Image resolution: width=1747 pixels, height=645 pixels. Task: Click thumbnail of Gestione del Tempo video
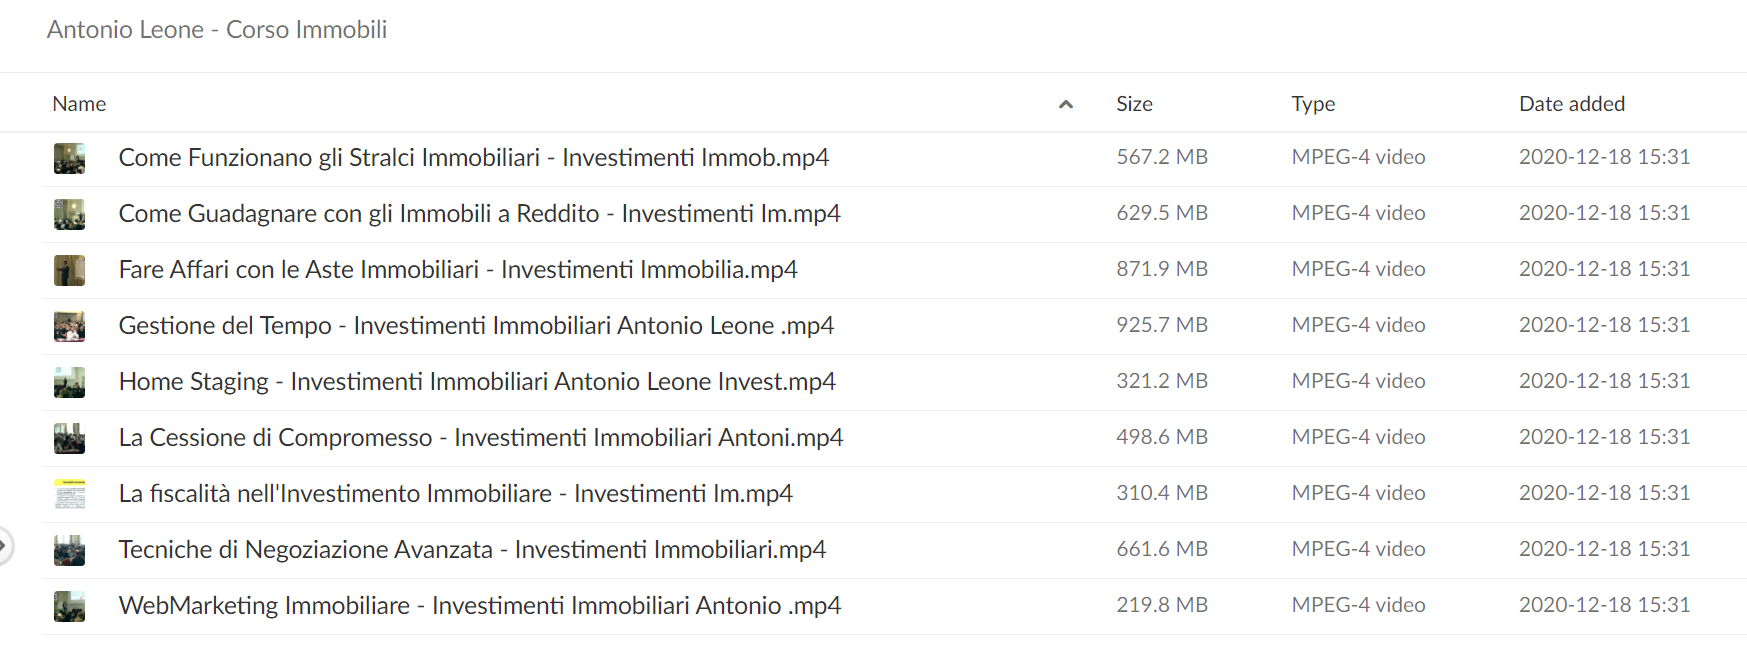pos(69,326)
